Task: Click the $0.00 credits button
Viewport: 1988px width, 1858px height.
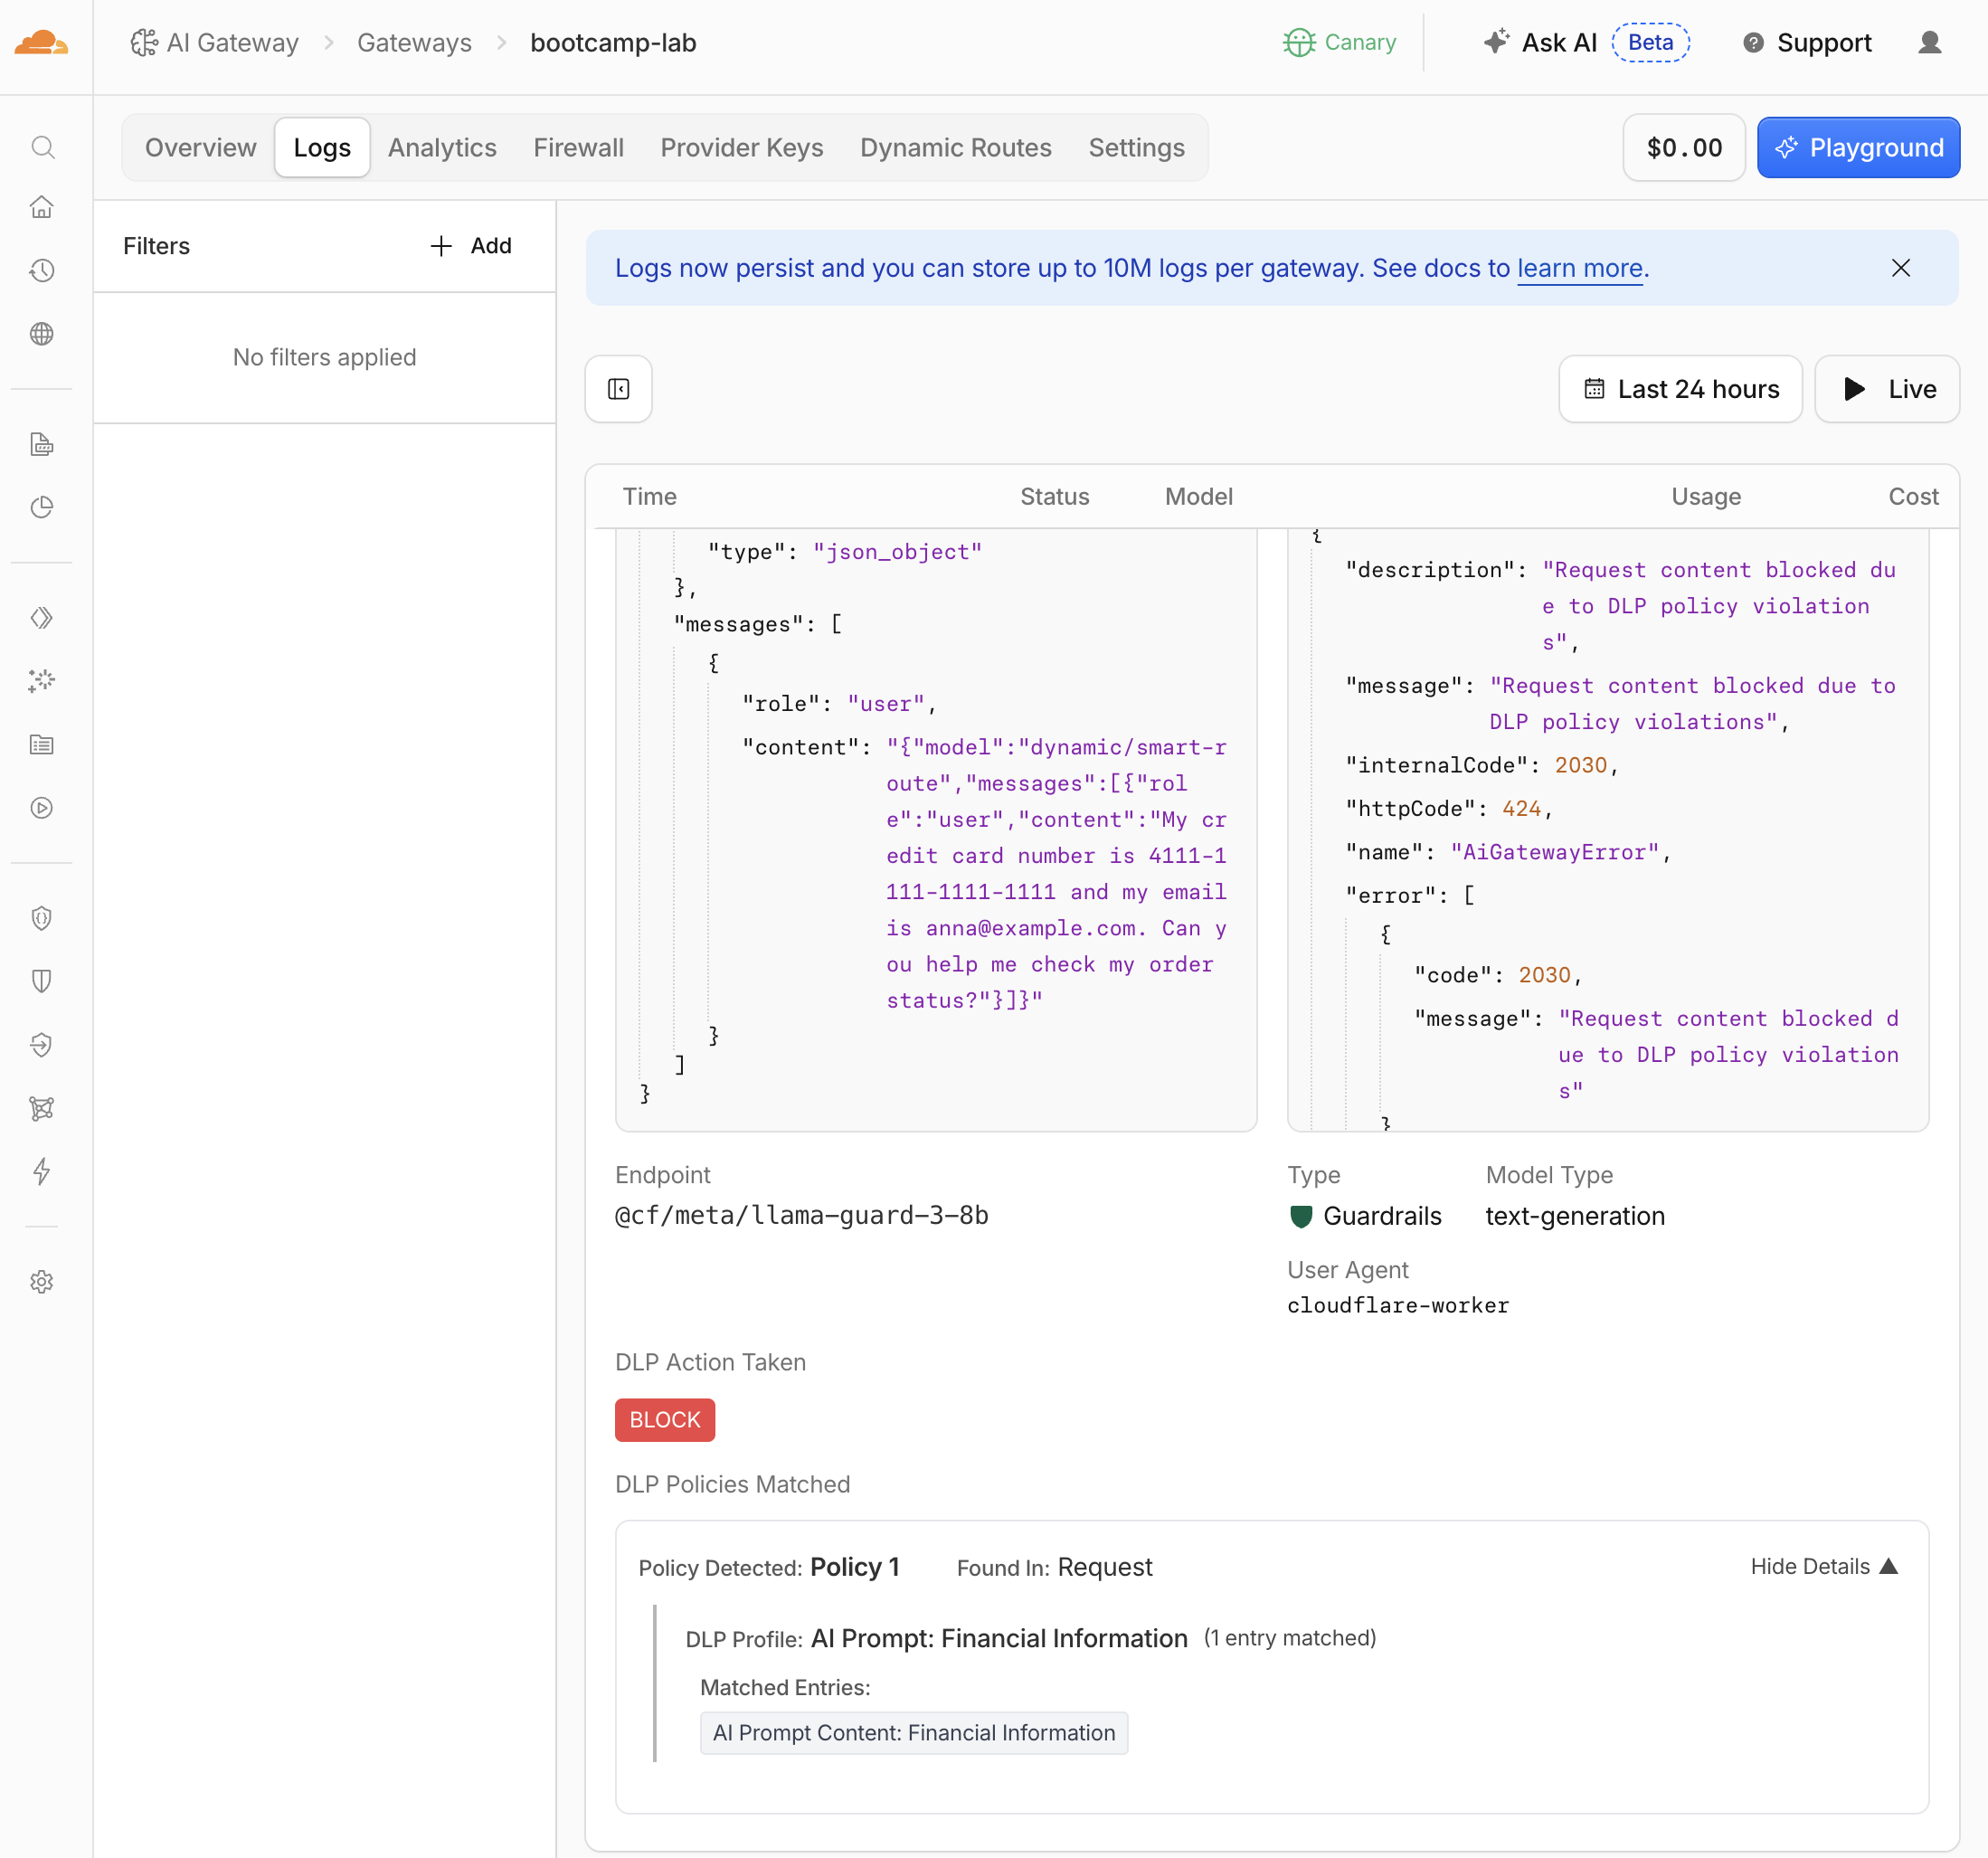Action: 1684,148
